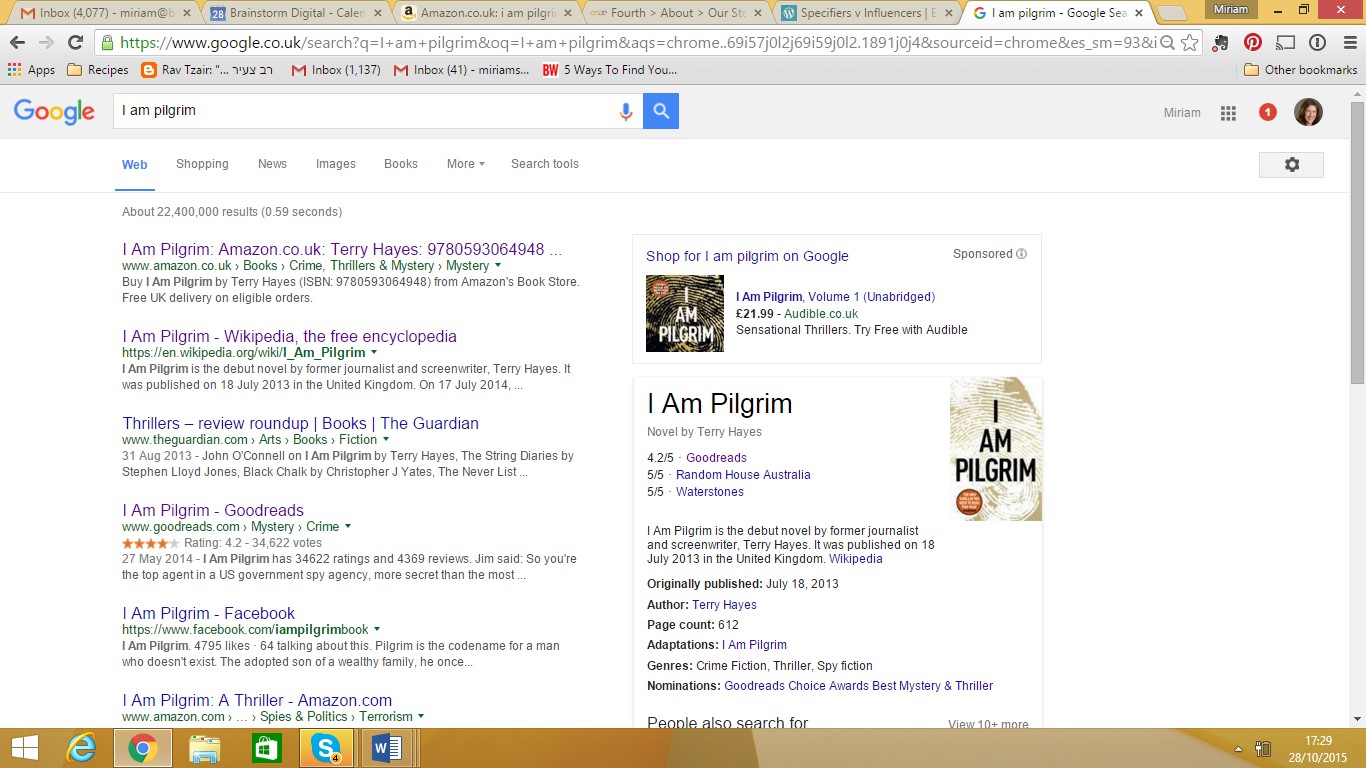Switch to Word in the taskbar

387,748
